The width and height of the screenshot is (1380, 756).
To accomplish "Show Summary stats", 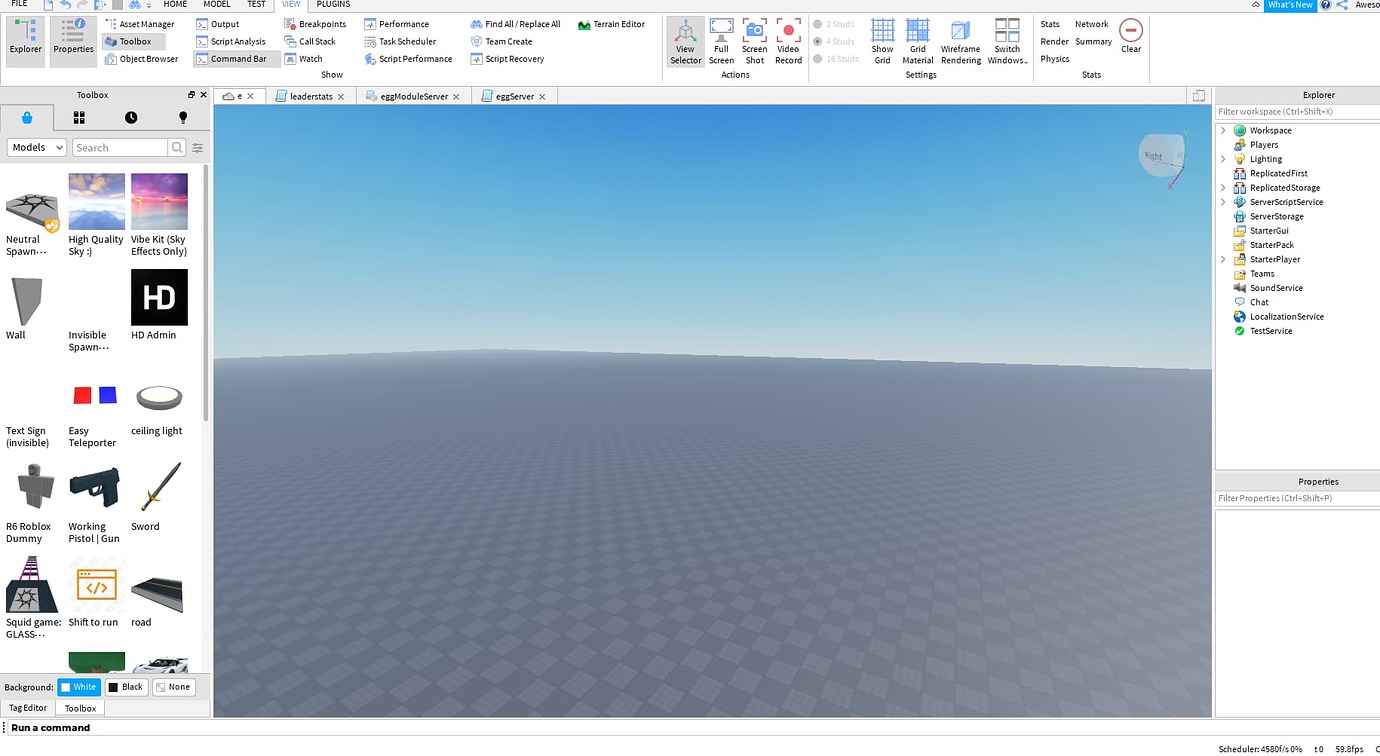I will click(x=1093, y=42).
